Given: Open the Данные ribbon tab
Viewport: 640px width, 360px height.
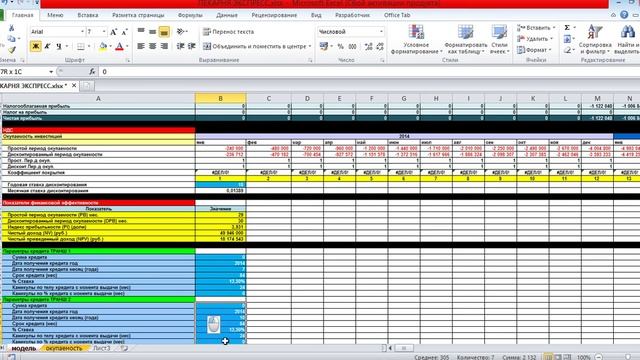Looking at the screenshot, I should pos(227,15).
